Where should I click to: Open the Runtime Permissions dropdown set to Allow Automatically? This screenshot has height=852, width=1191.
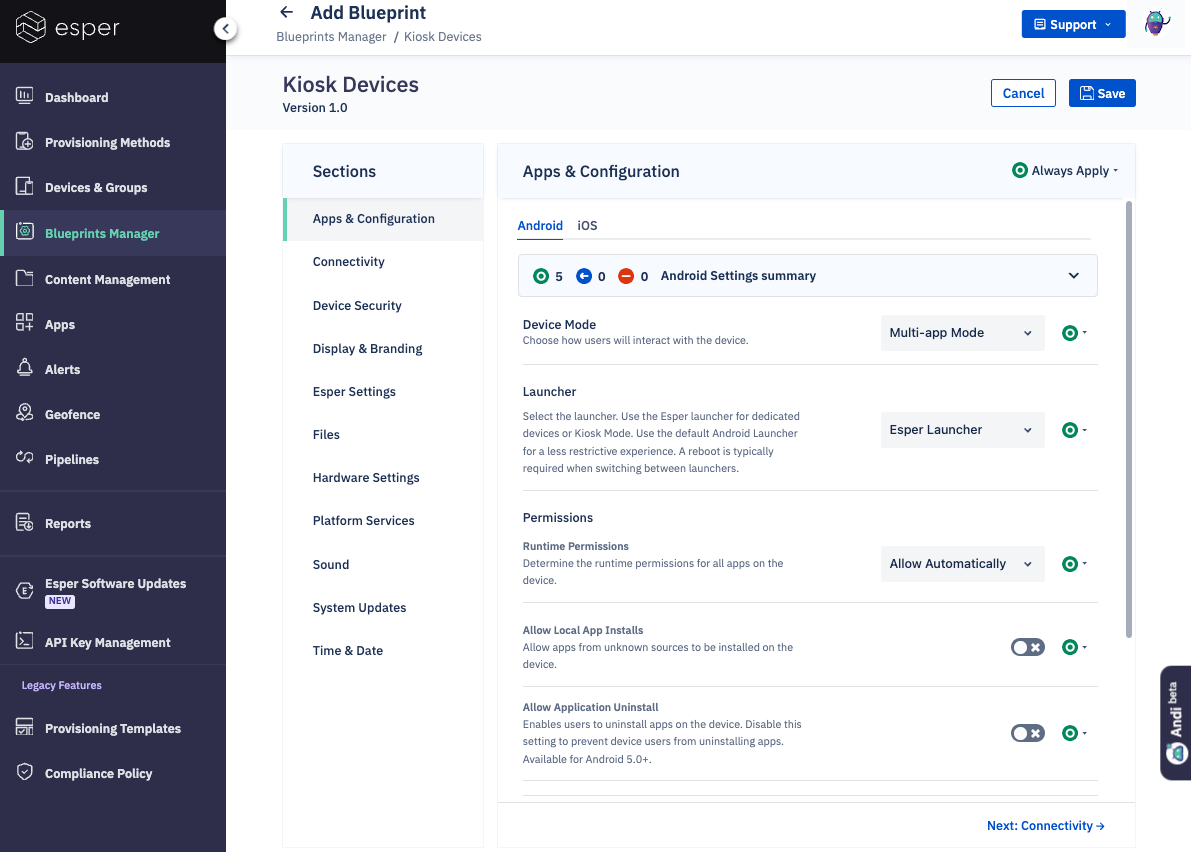[962, 563]
